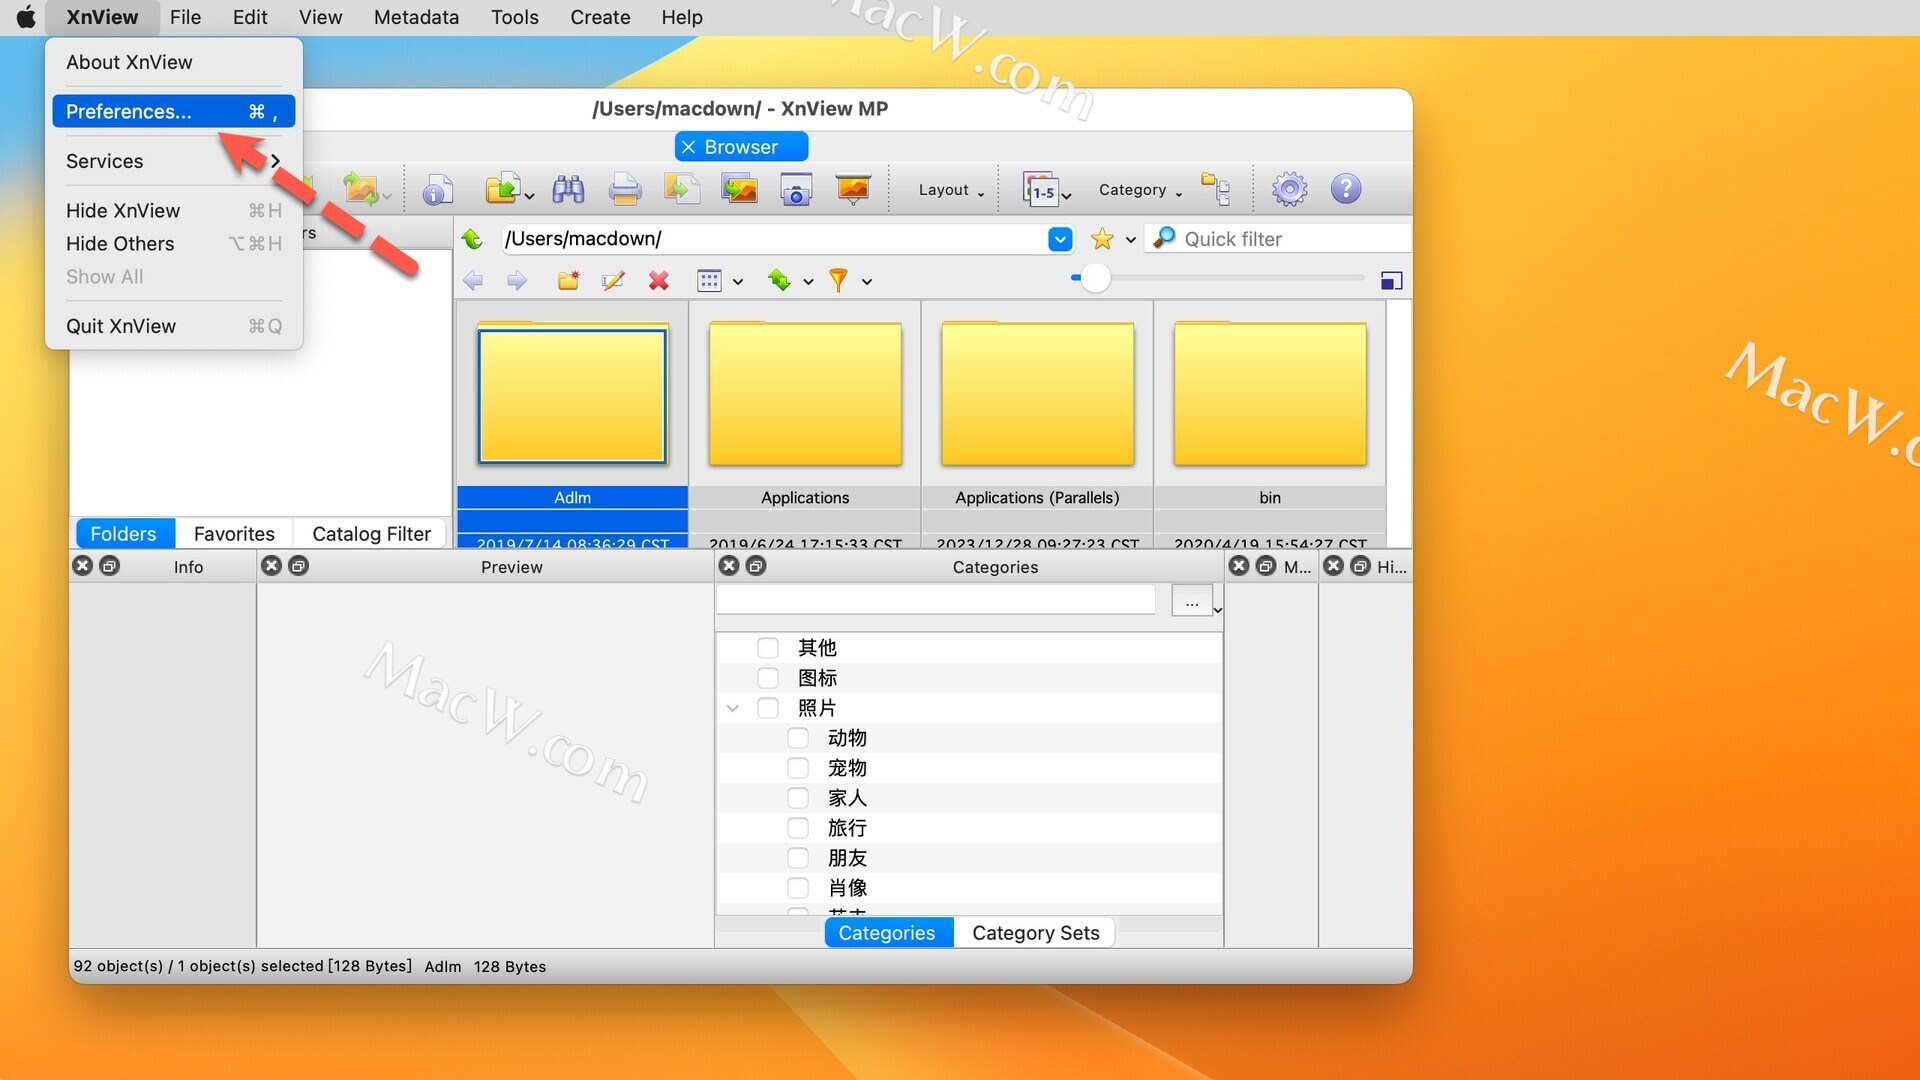Choose Preferences... from the XnView menu
The width and height of the screenshot is (1920, 1080).
coord(173,111)
